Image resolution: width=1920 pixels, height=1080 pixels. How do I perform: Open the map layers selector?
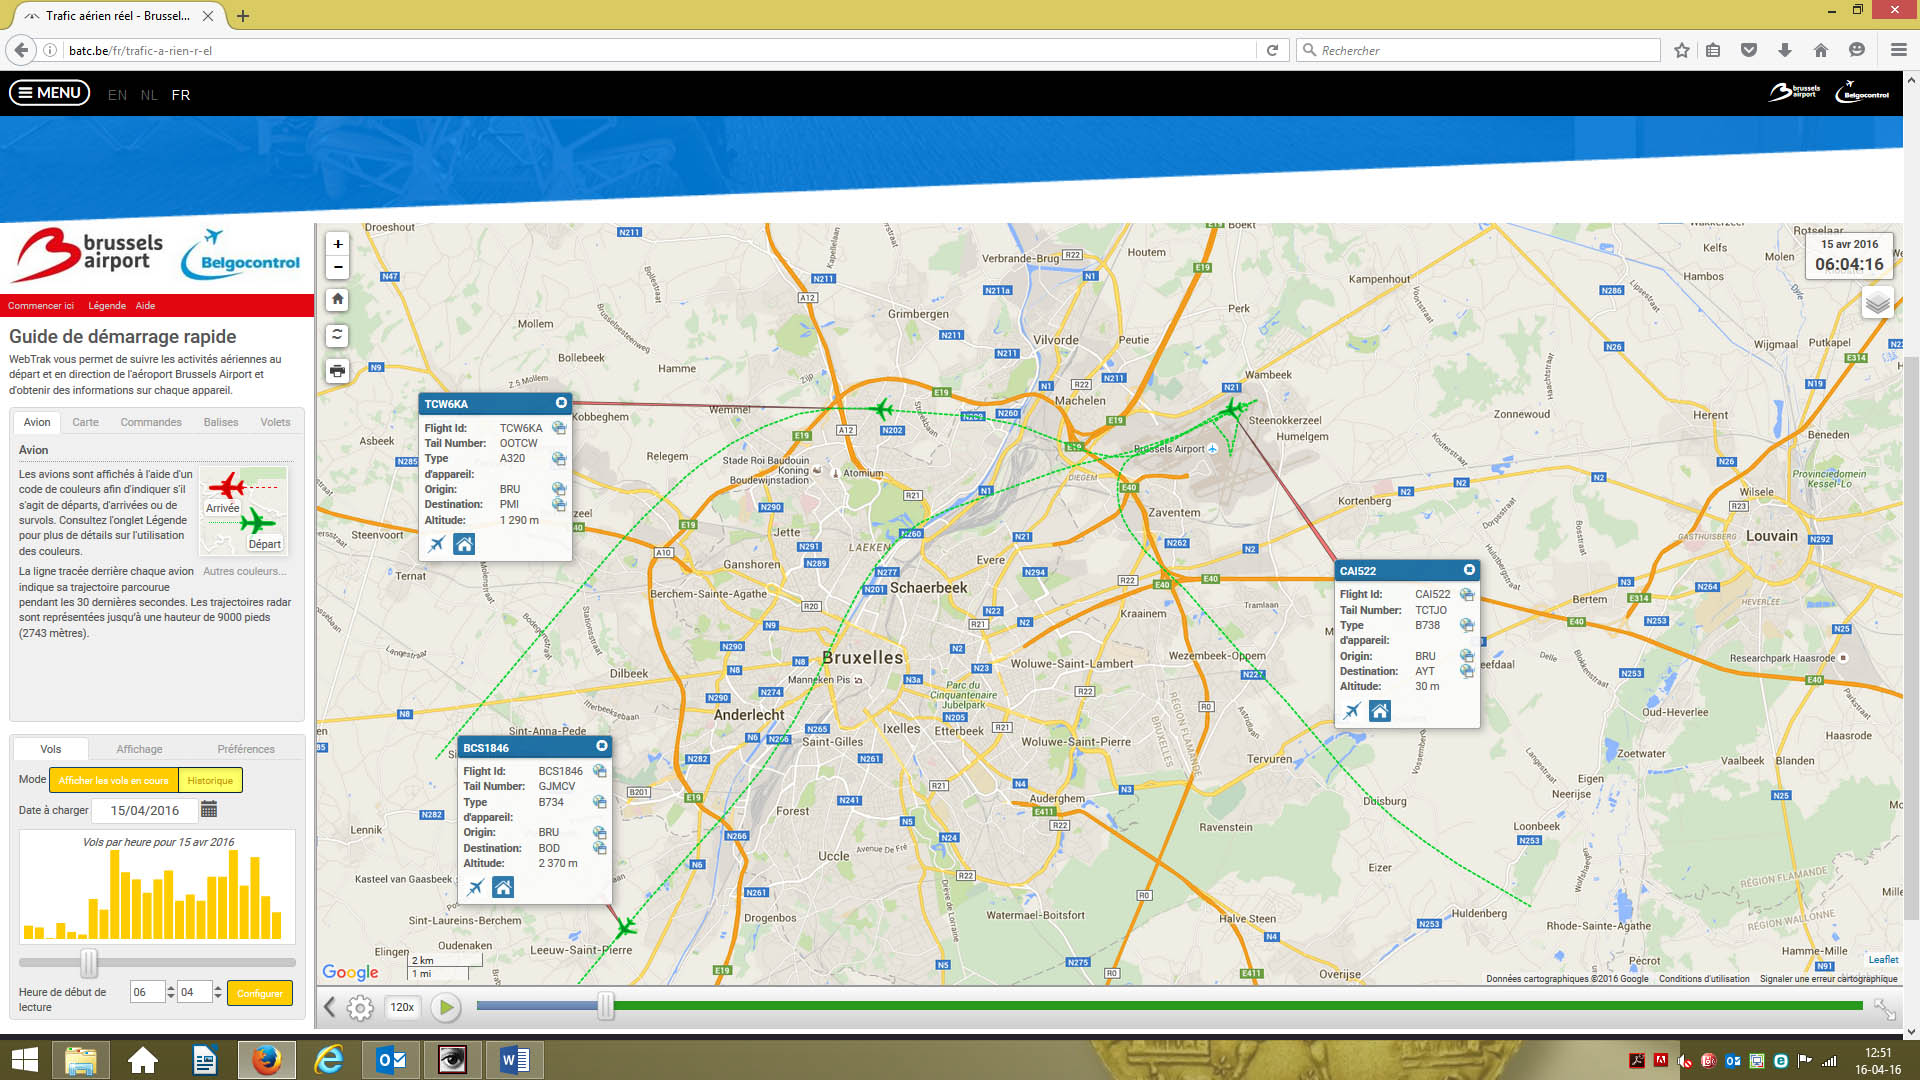point(1877,302)
